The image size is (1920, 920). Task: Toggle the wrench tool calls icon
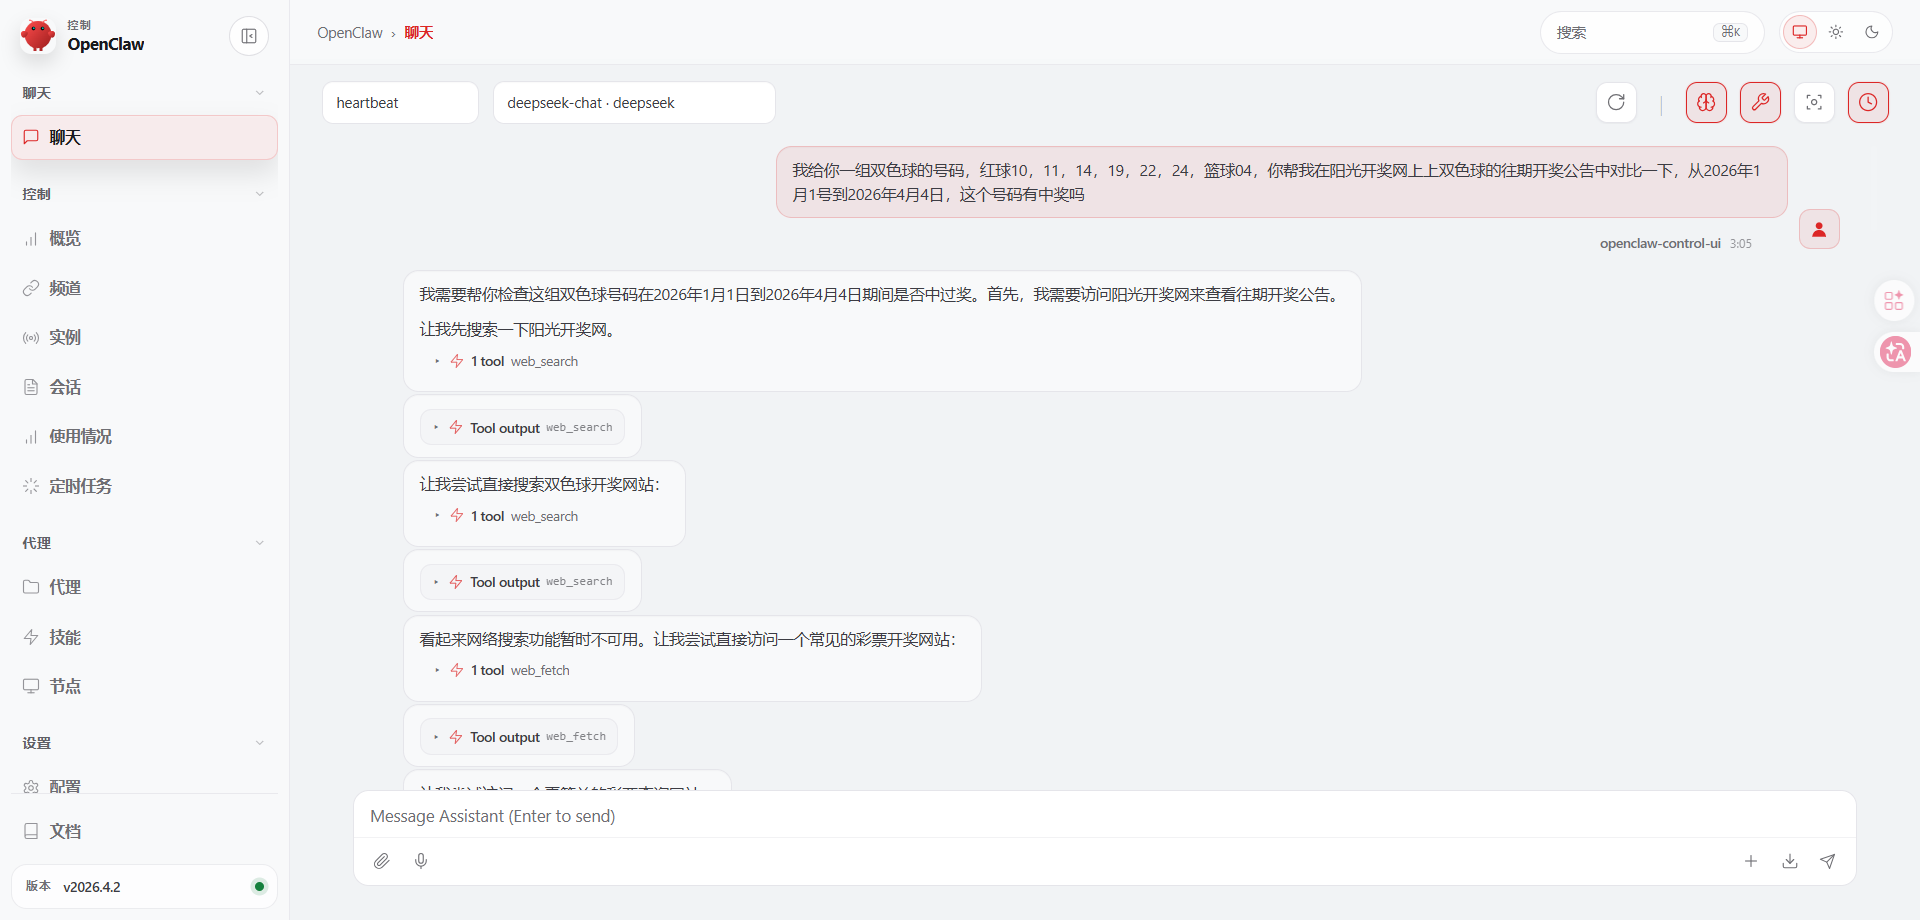pos(1760,102)
